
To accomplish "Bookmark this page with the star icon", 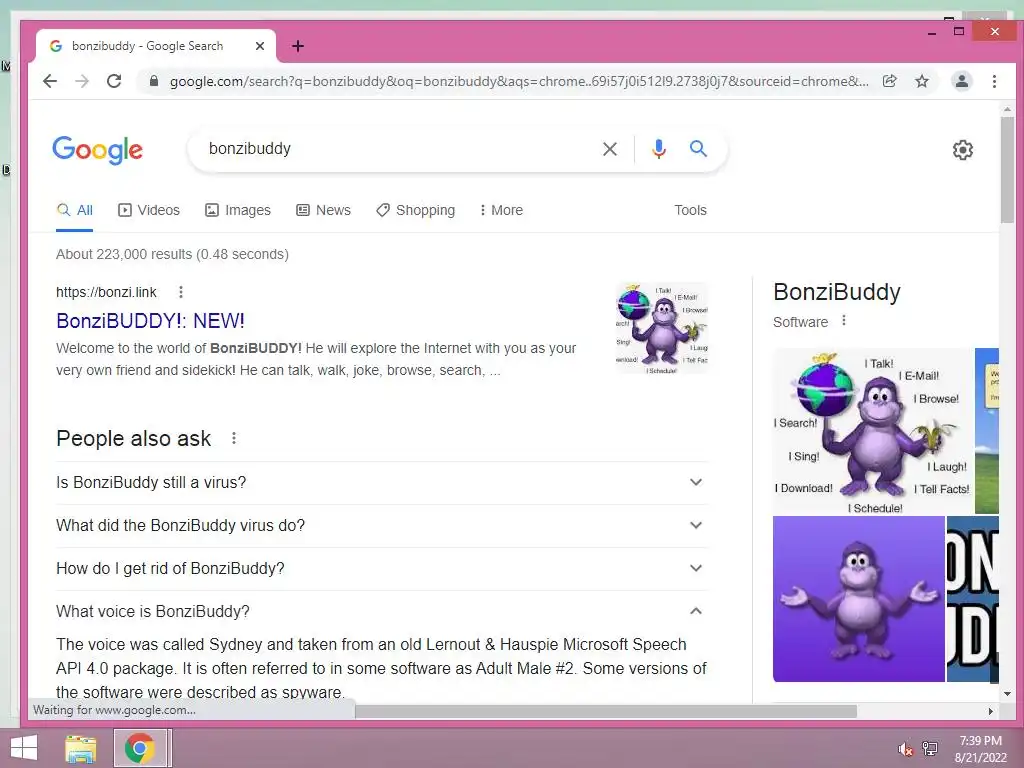I will 921,81.
